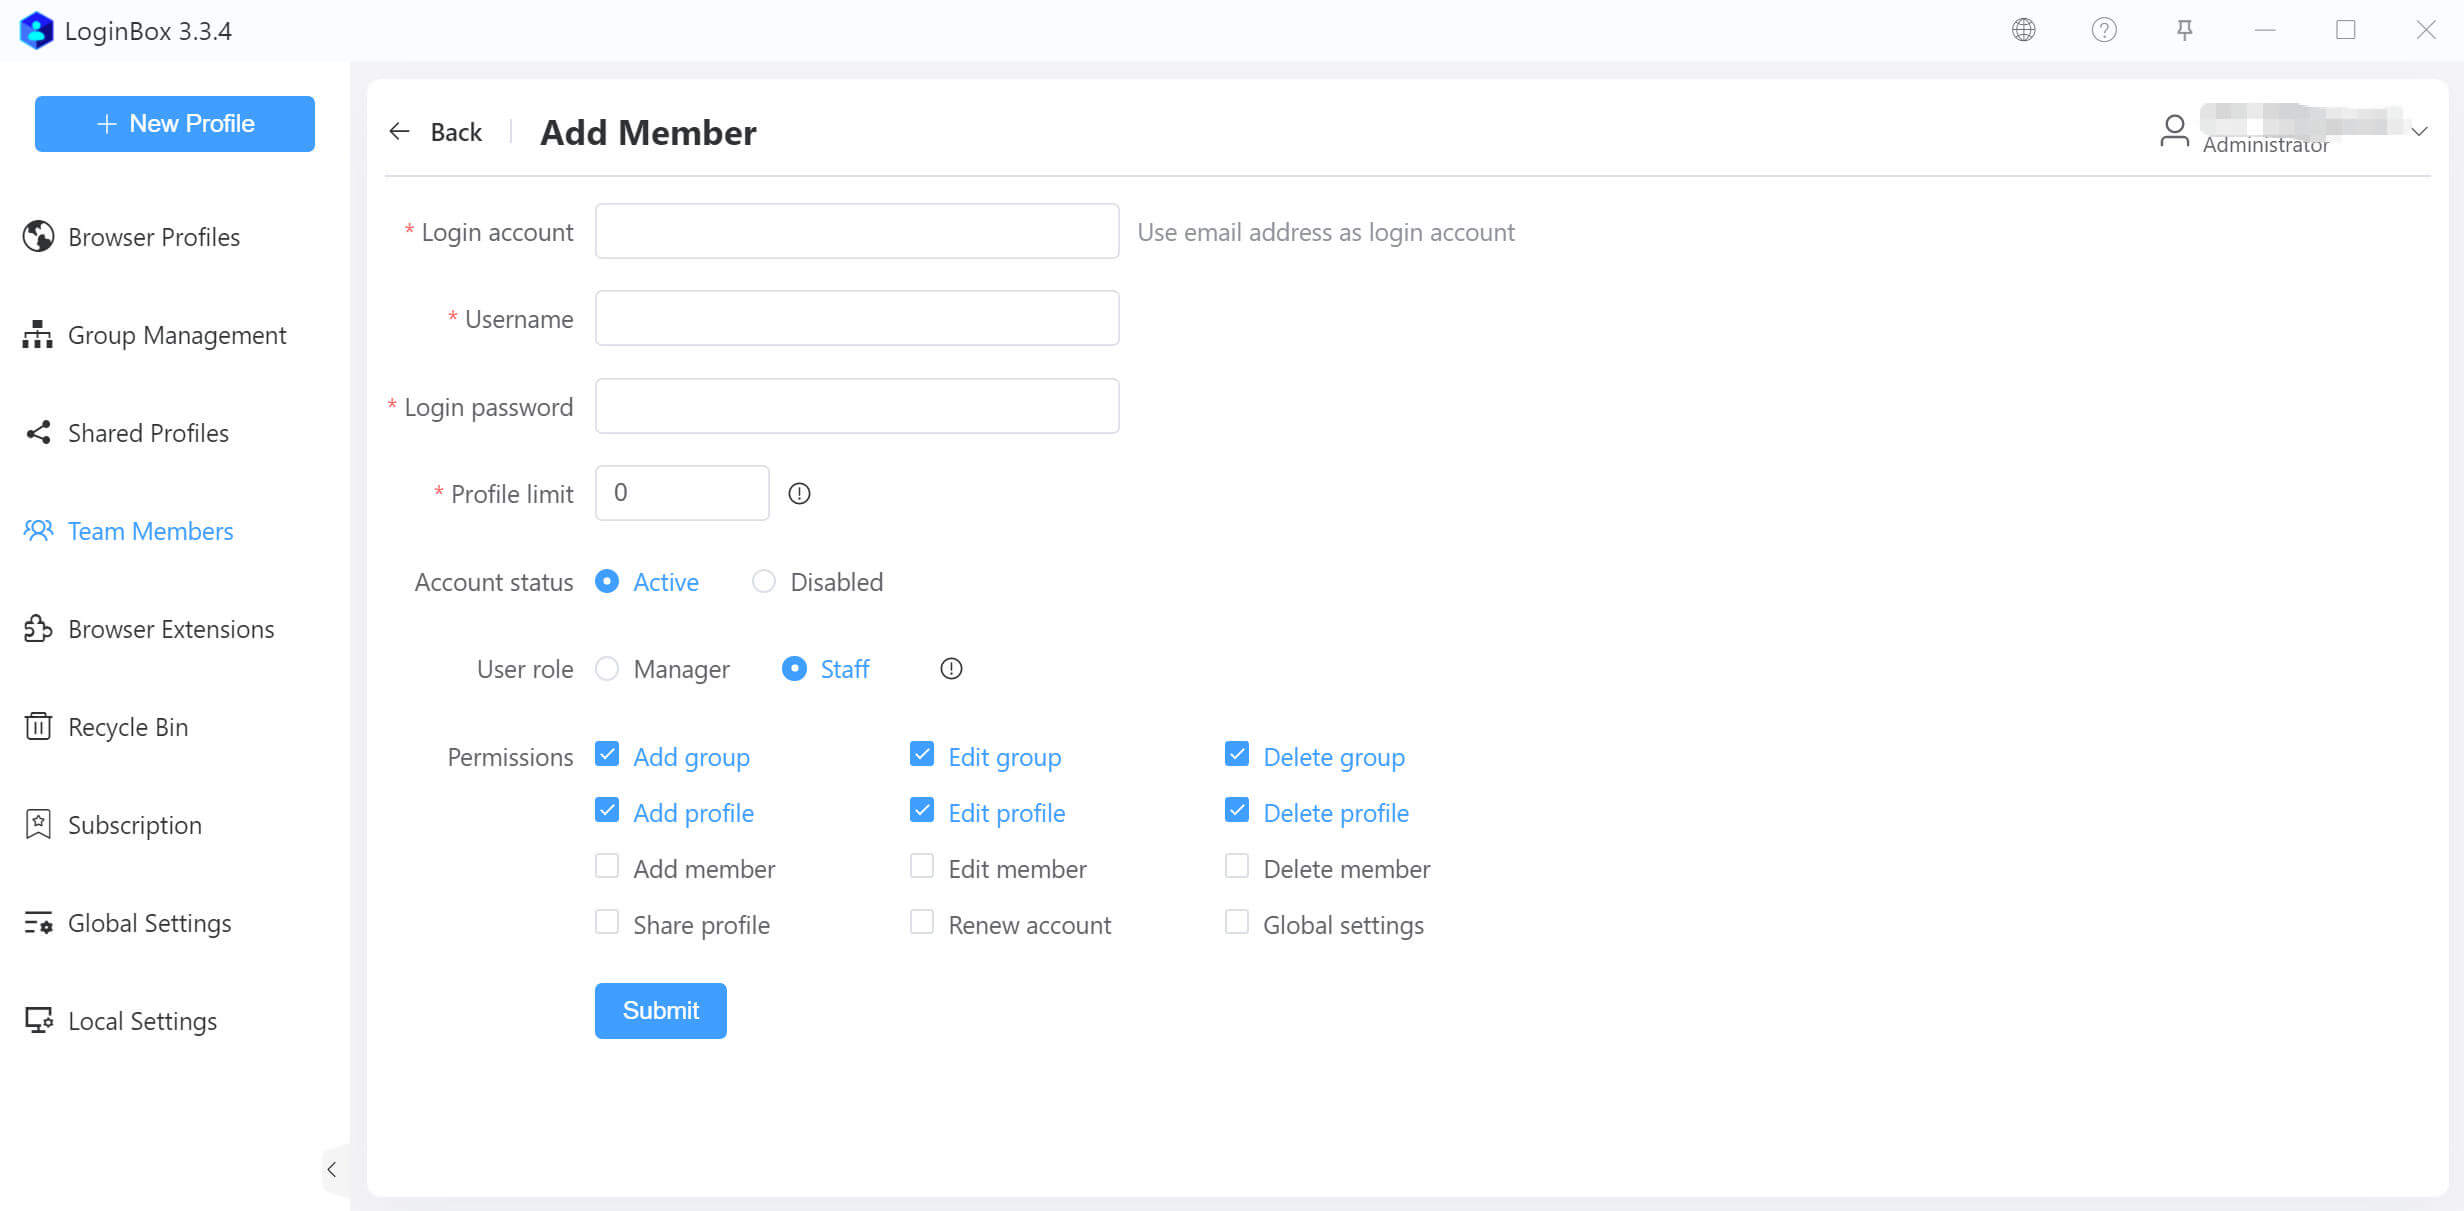Enable the Add member permission checkbox
This screenshot has width=2464, height=1211.
coord(607,866)
